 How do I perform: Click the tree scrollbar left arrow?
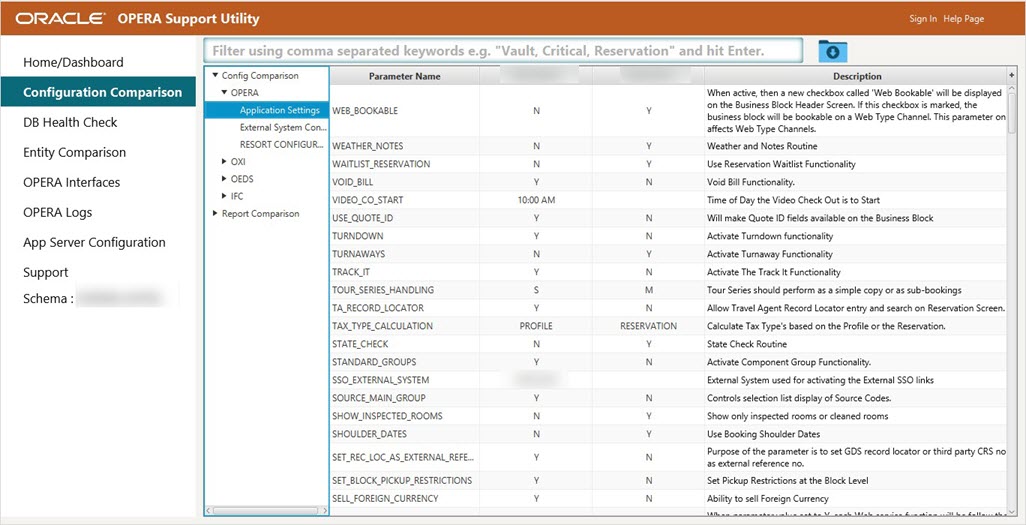(x=209, y=509)
